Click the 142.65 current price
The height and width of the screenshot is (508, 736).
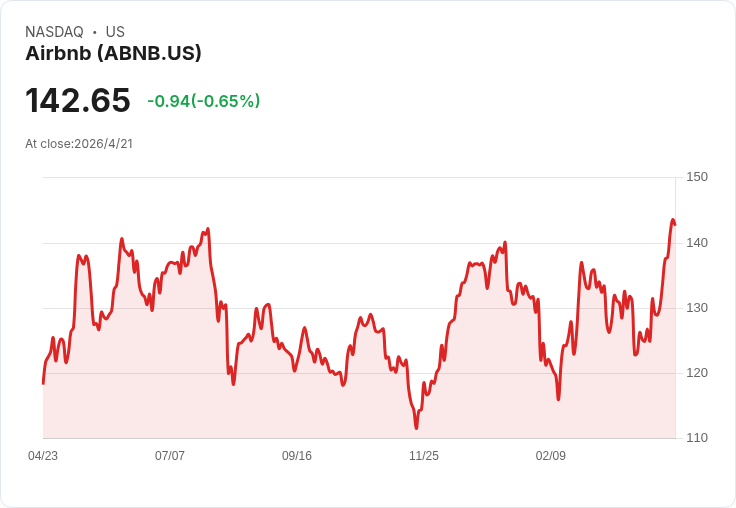pyautogui.click(x=78, y=101)
